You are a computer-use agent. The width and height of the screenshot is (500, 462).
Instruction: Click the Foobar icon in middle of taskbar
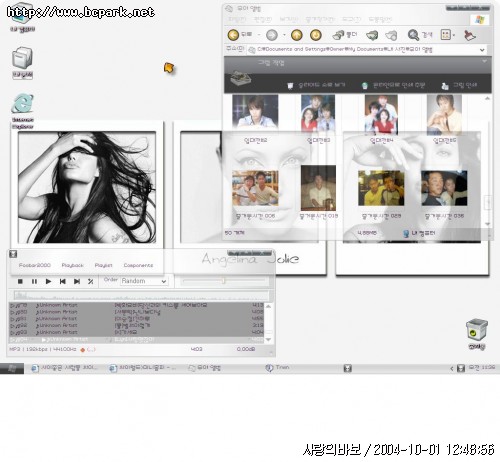coord(347,368)
